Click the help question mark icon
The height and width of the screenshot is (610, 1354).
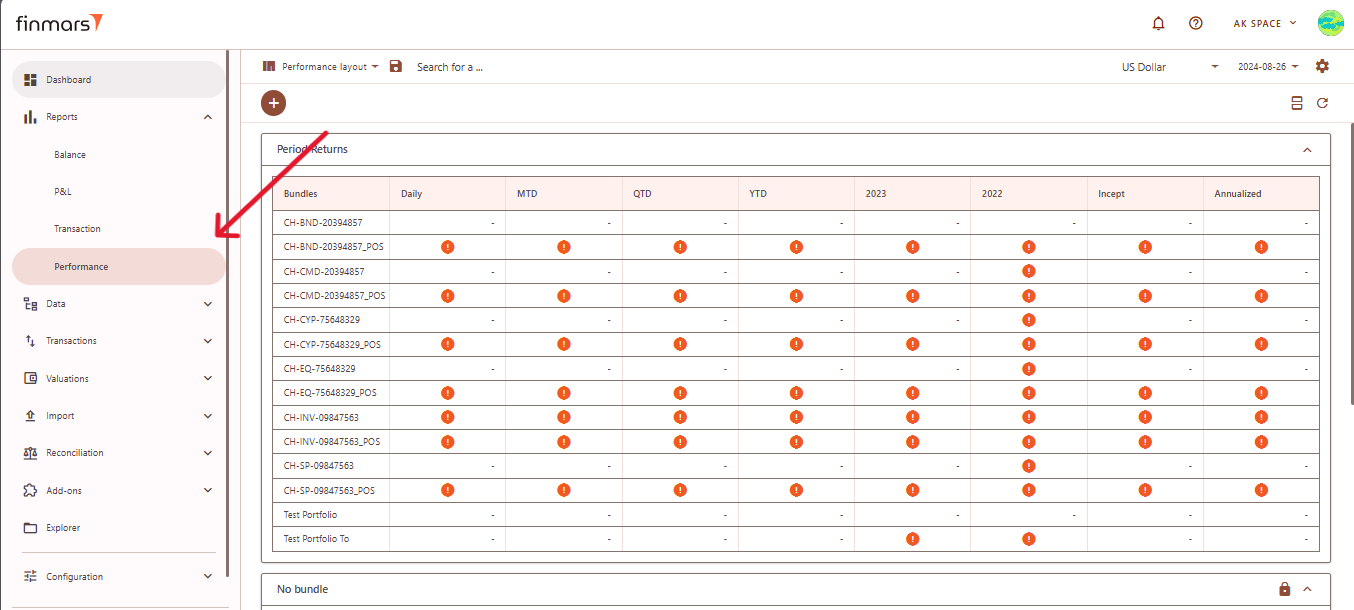[x=1195, y=23]
